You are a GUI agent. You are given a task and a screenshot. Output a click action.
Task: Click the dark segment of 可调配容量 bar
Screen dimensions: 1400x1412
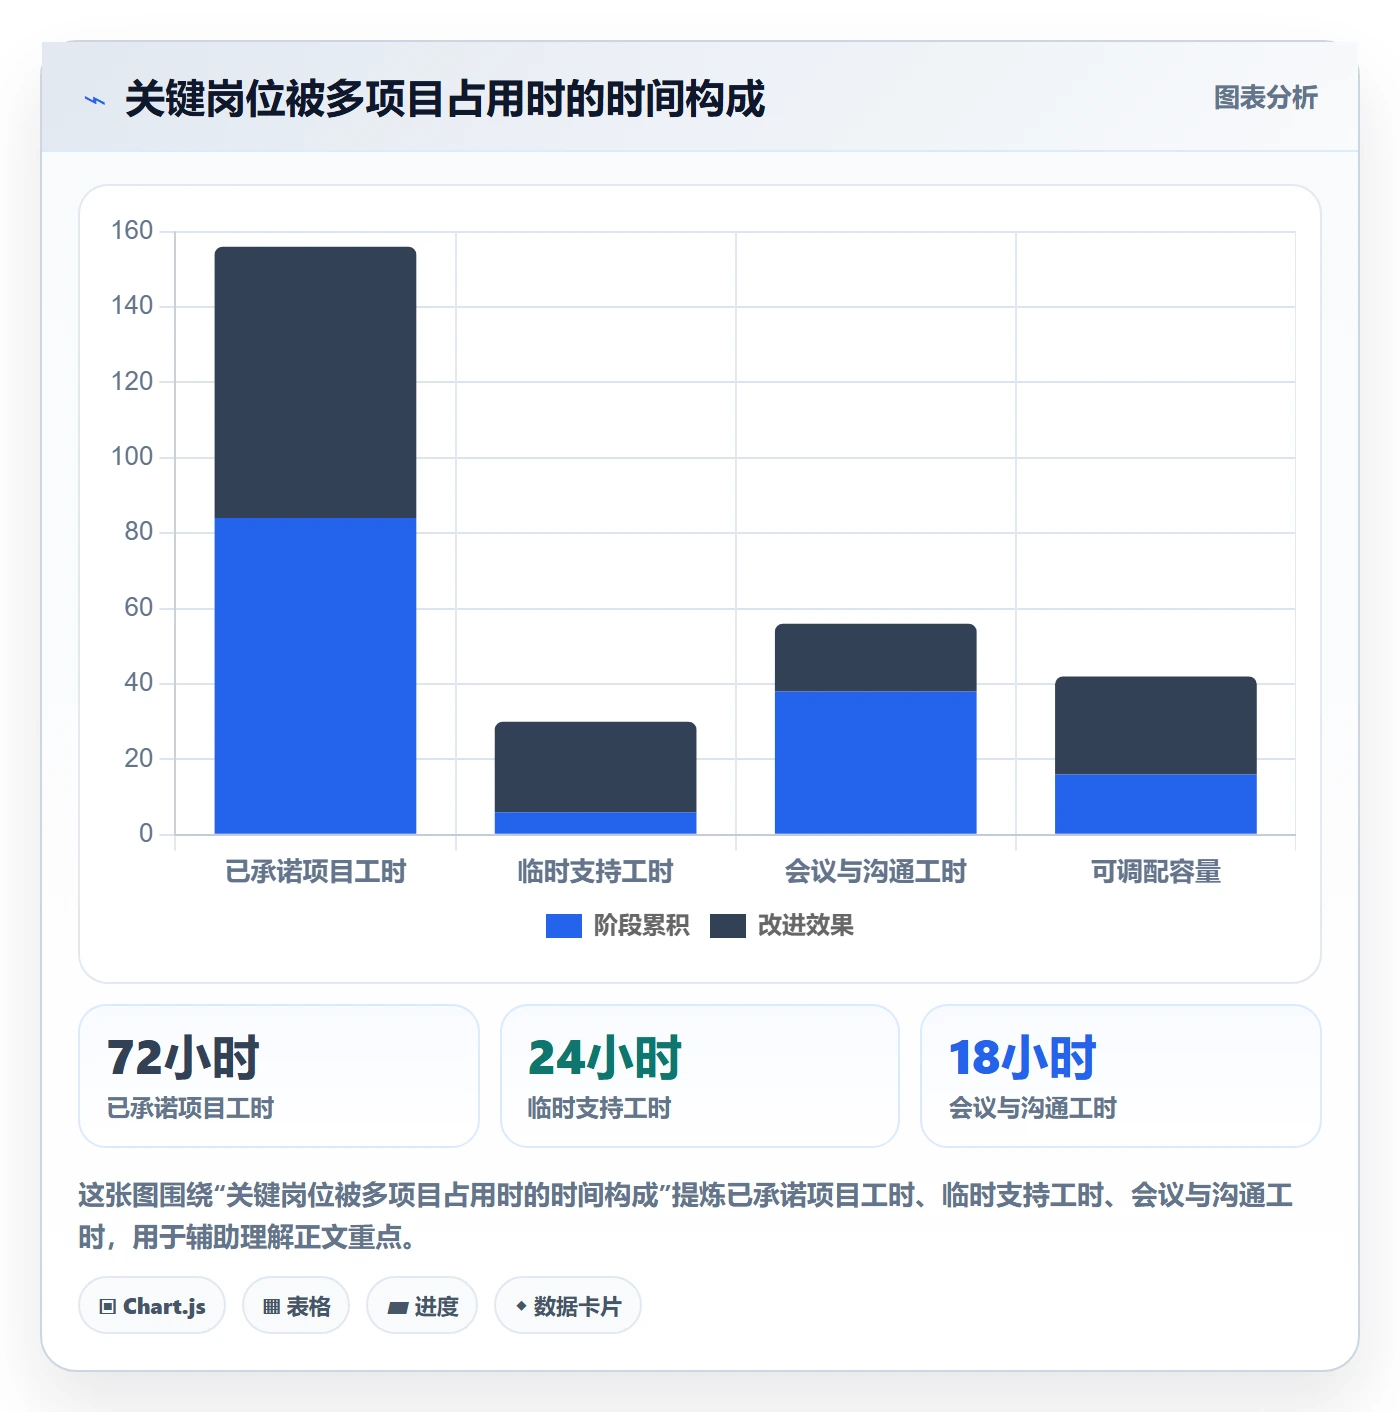1155,725
